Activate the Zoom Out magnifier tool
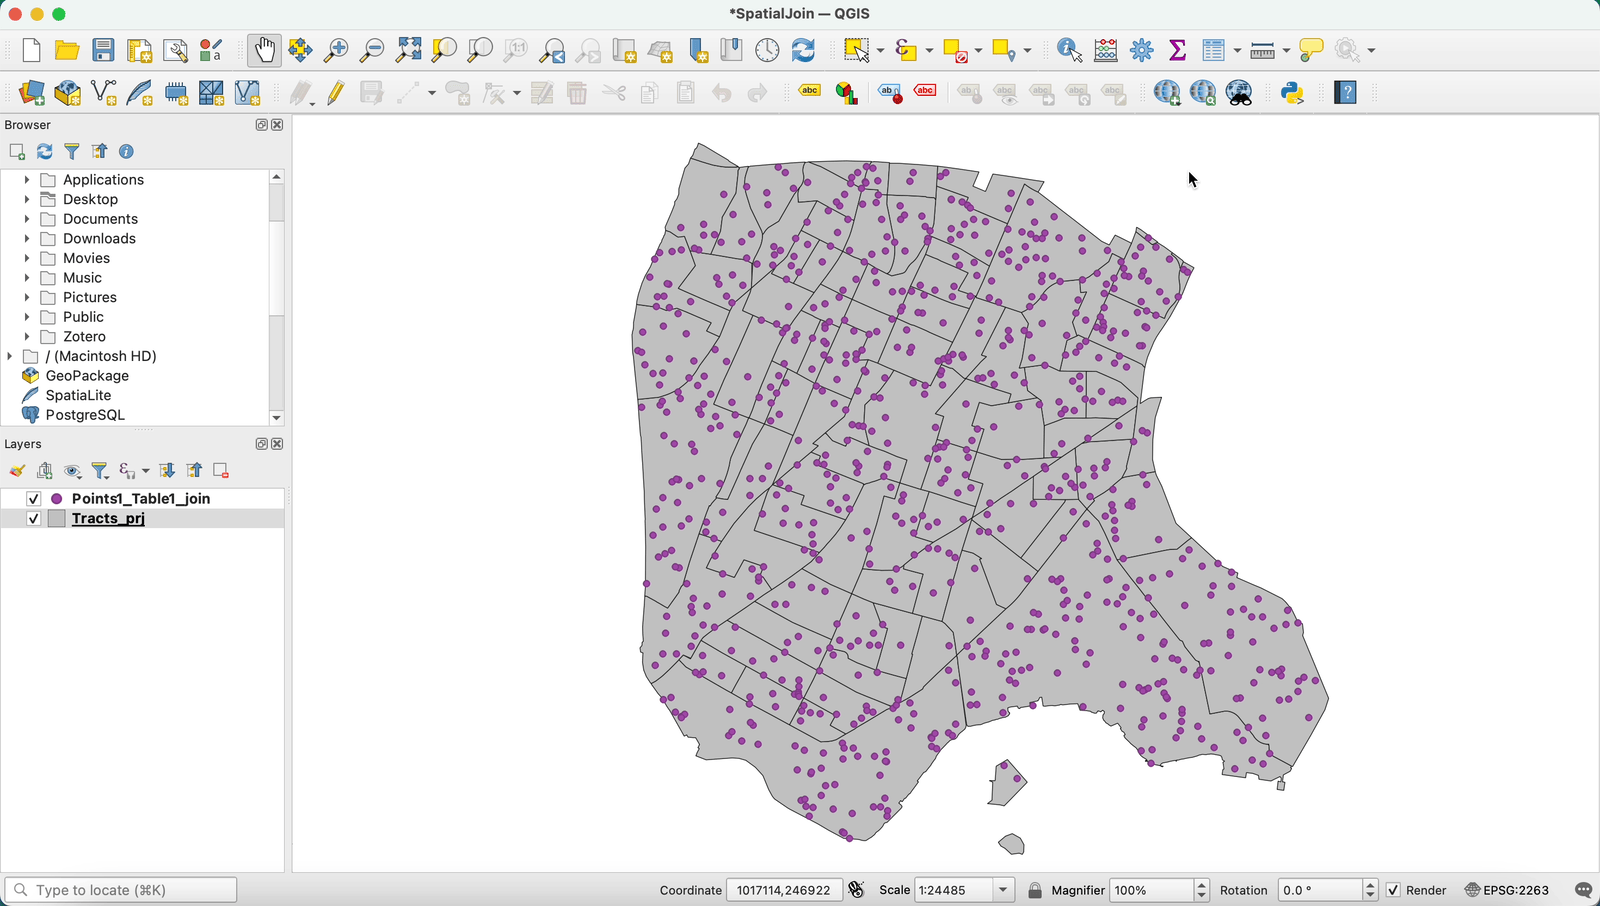The width and height of the screenshot is (1600, 906). tap(372, 50)
